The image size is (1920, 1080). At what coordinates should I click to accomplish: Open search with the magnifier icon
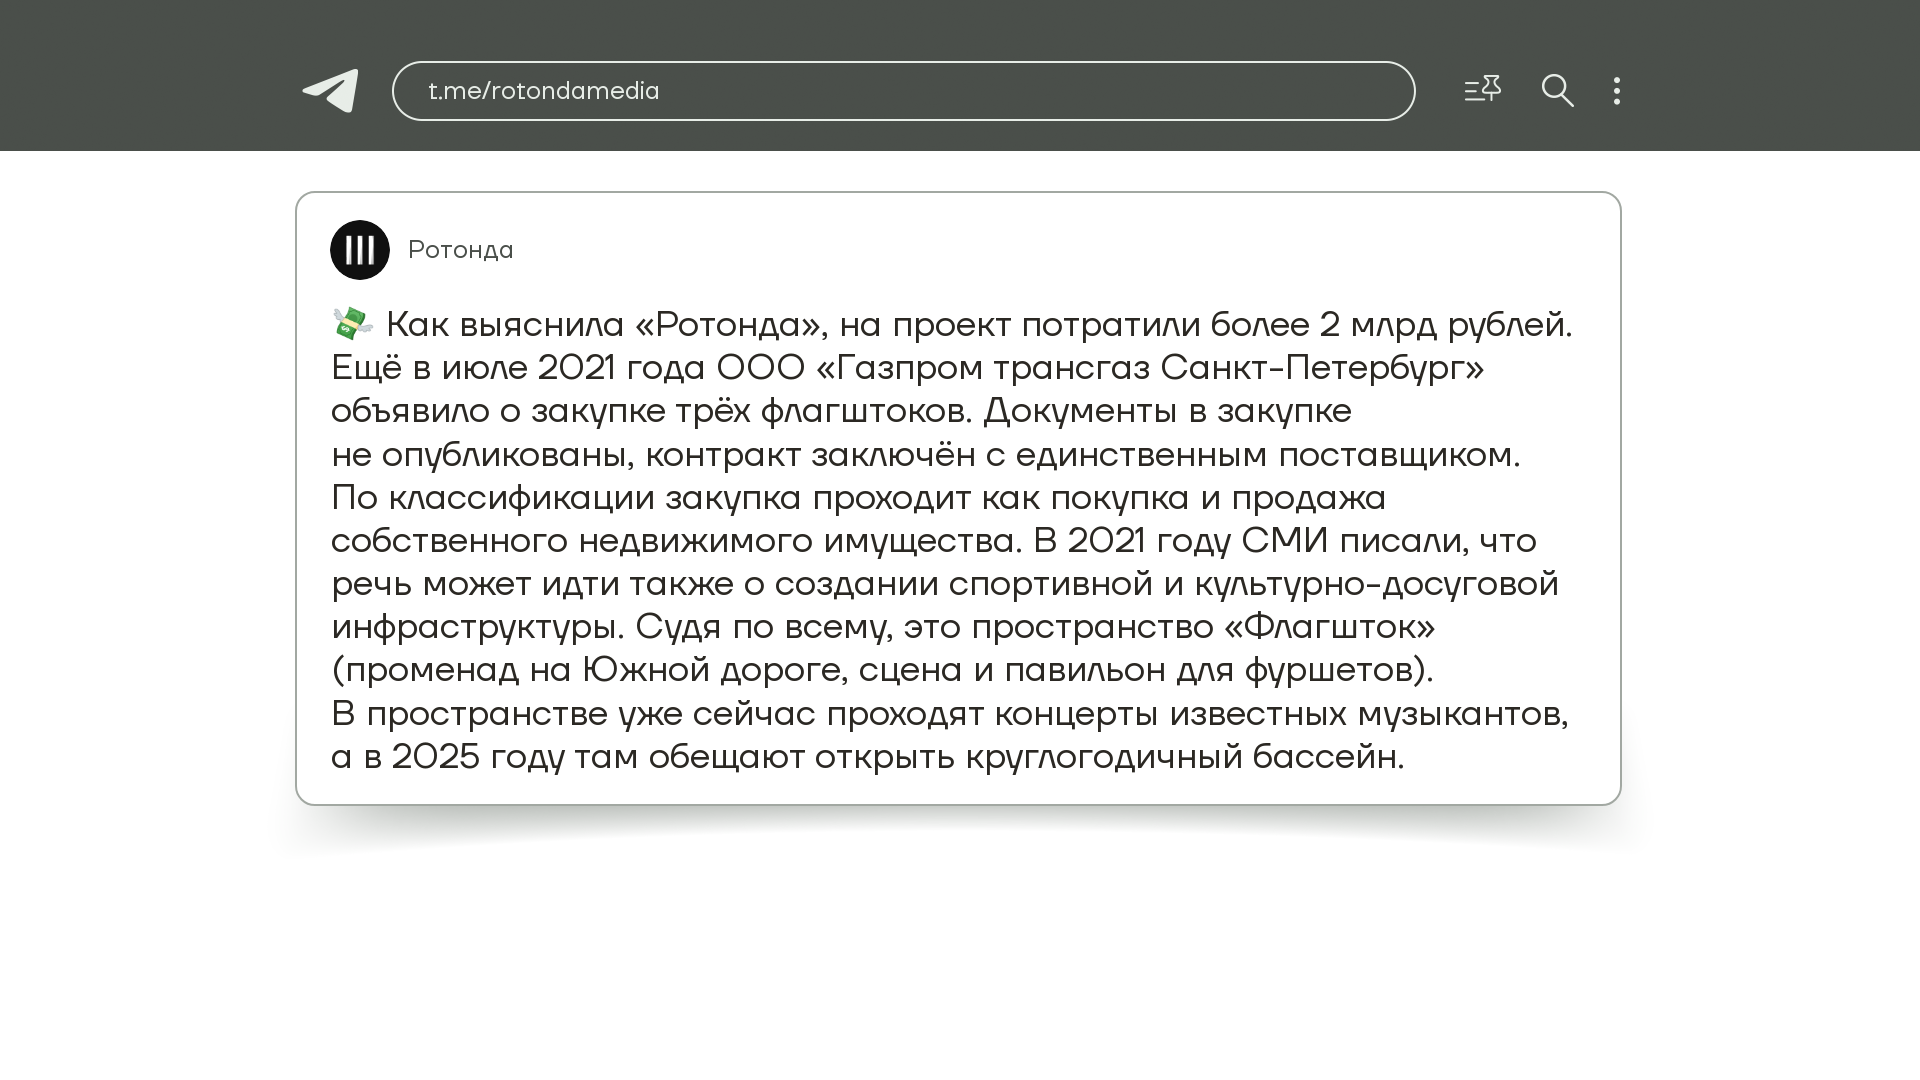click(1557, 91)
